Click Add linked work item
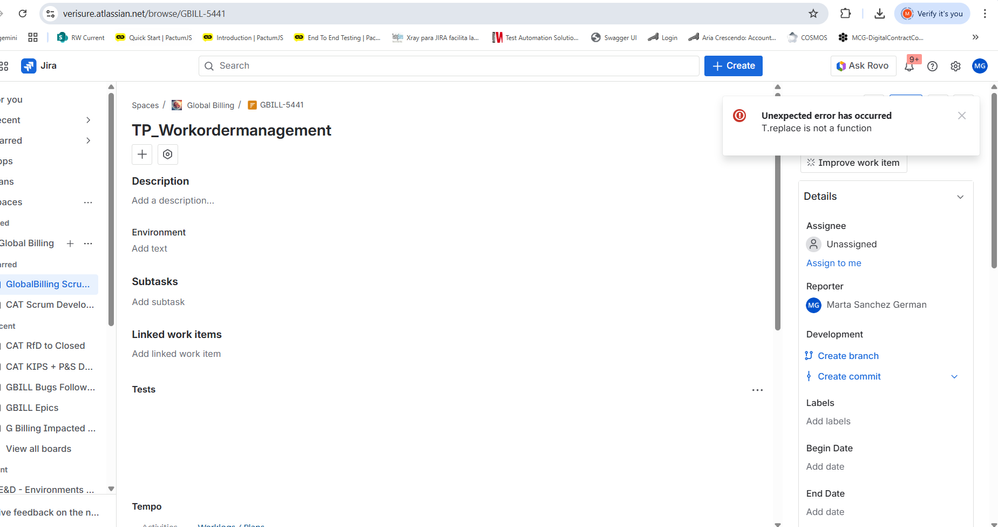This screenshot has width=998, height=527. pos(176,354)
